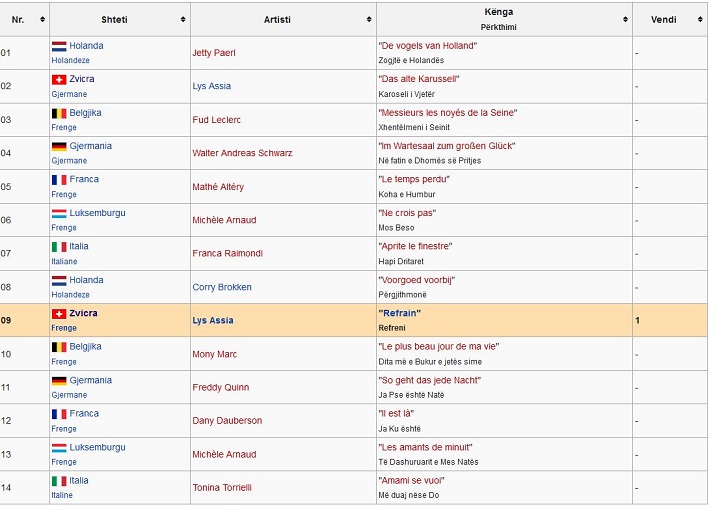Image resolution: width=713 pixels, height=507 pixels.
Task: Click the Belgian flag in row 03
Action: (59, 113)
